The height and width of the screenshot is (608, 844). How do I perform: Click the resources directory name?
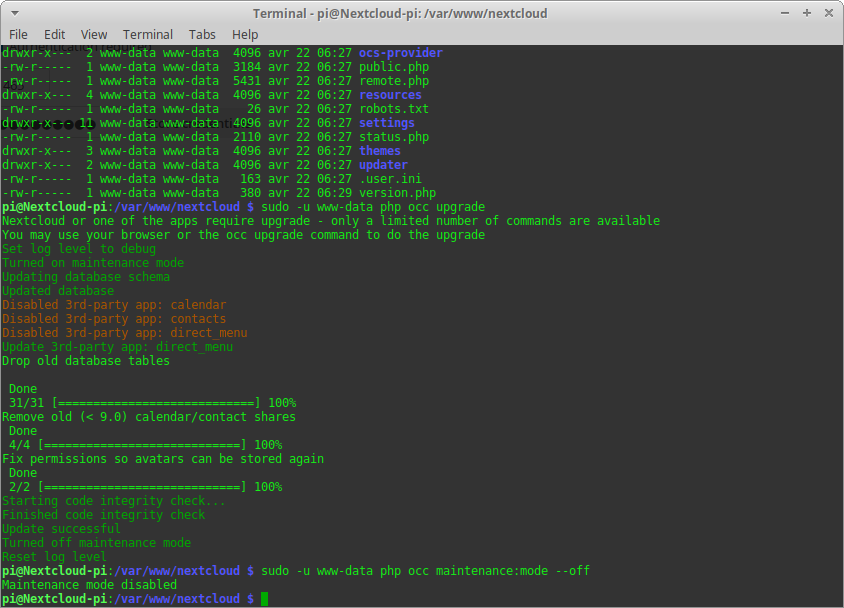(x=390, y=95)
